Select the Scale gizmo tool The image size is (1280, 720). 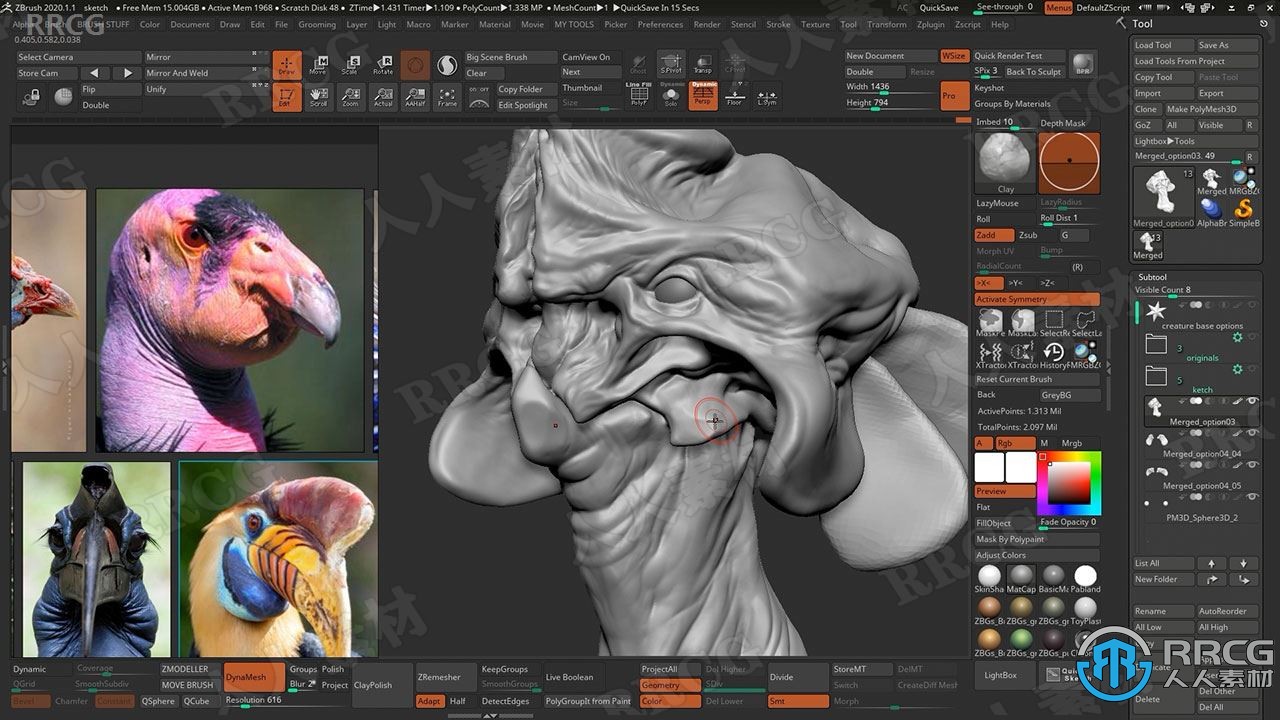[350, 65]
